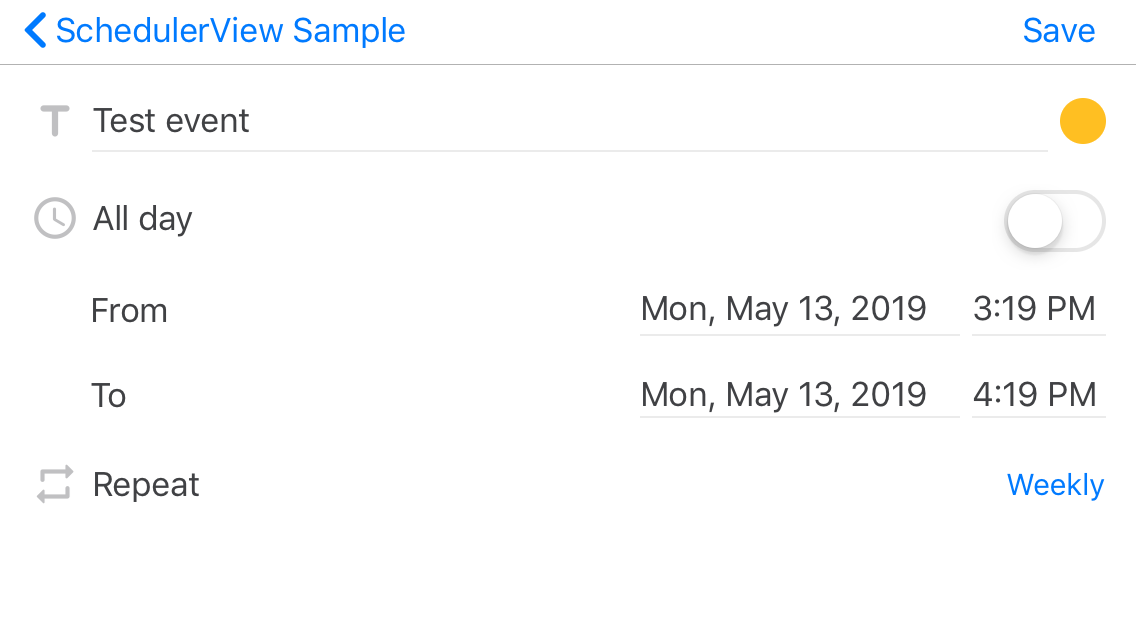Click the From label
Screen dimensions: 1136x640
coord(129,311)
